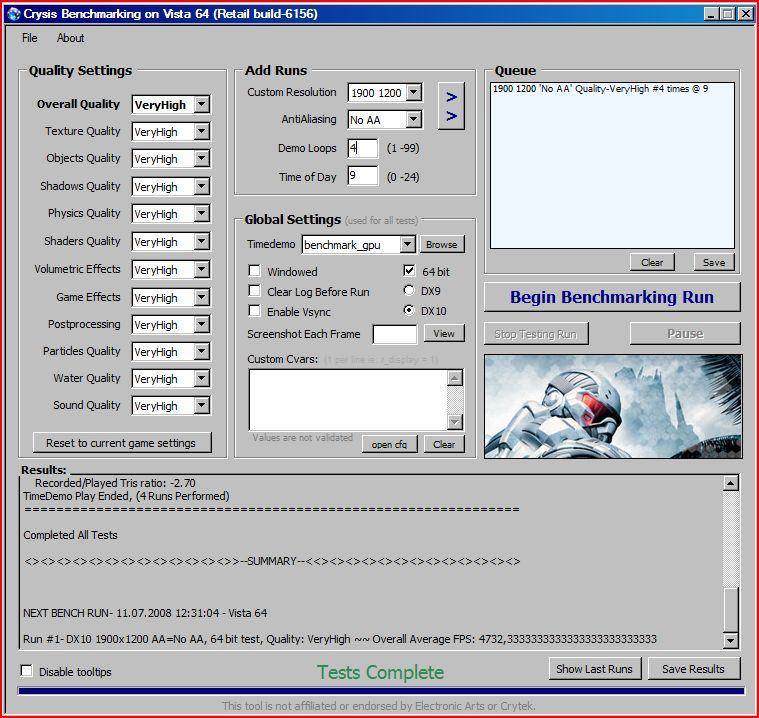Screen dimensions: 759x718
Task: Expand the Shaders Quality dropdown
Action: (202, 242)
